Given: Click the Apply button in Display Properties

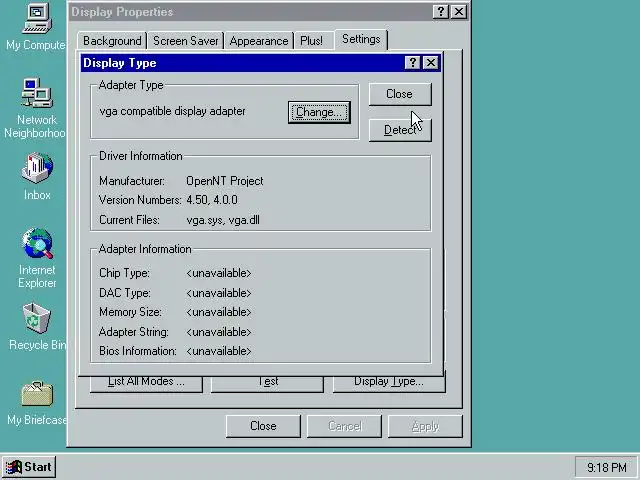Looking at the screenshot, I should (x=425, y=426).
